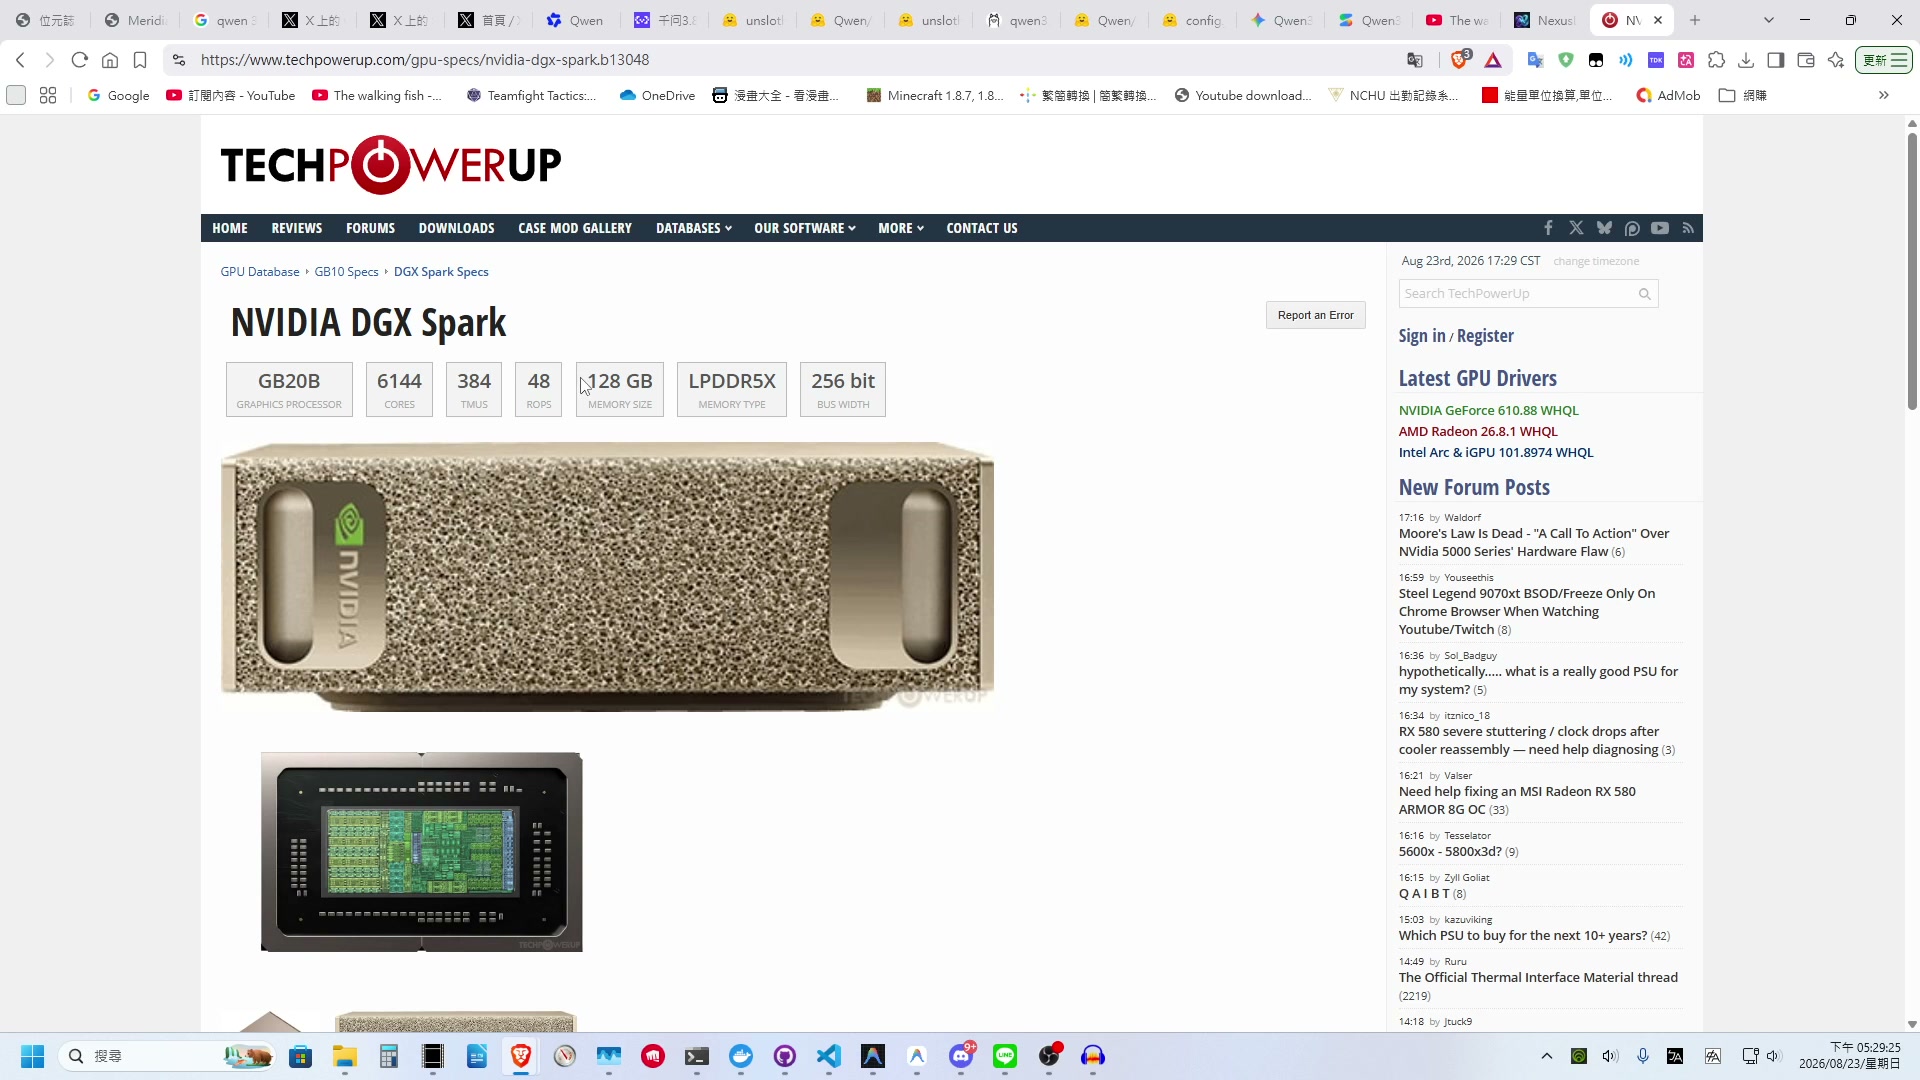Click the TechPowerUp logo
Image resolution: width=1920 pixels, height=1080 pixels.
(x=391, y=165)
